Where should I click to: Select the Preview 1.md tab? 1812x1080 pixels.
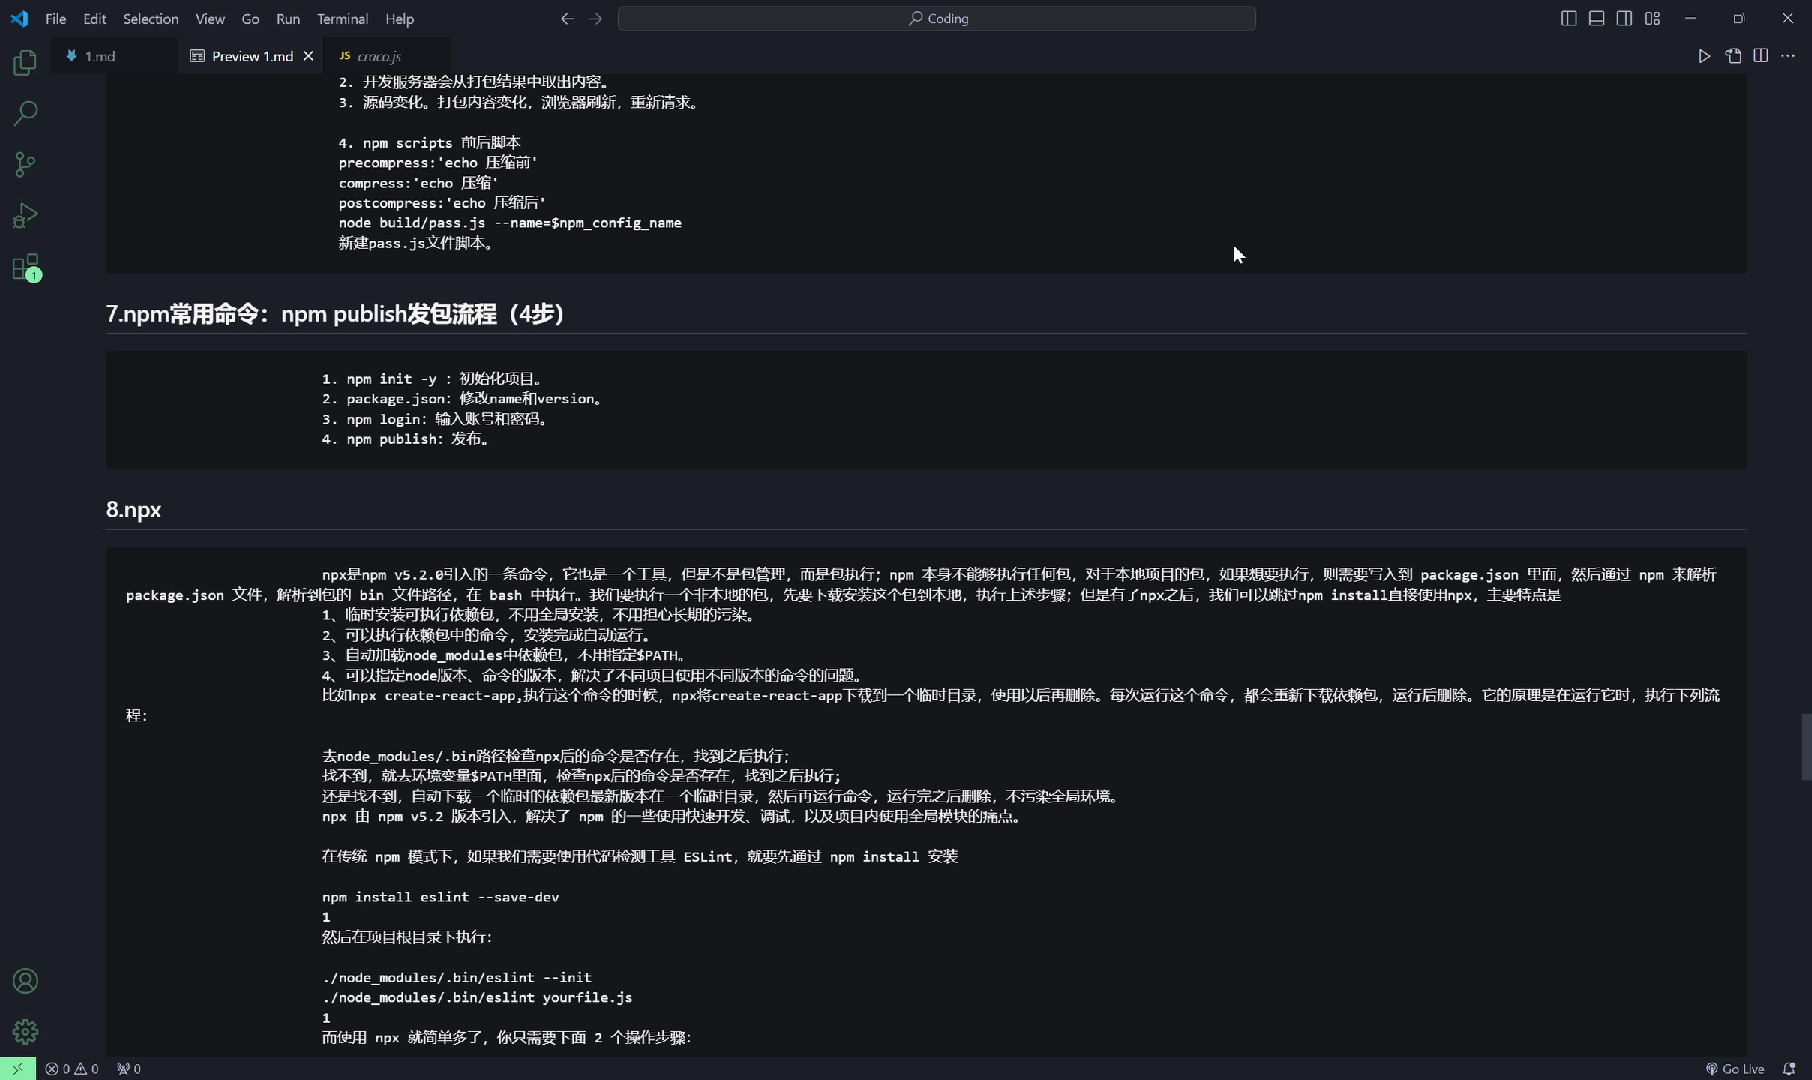tap(252, 56)
